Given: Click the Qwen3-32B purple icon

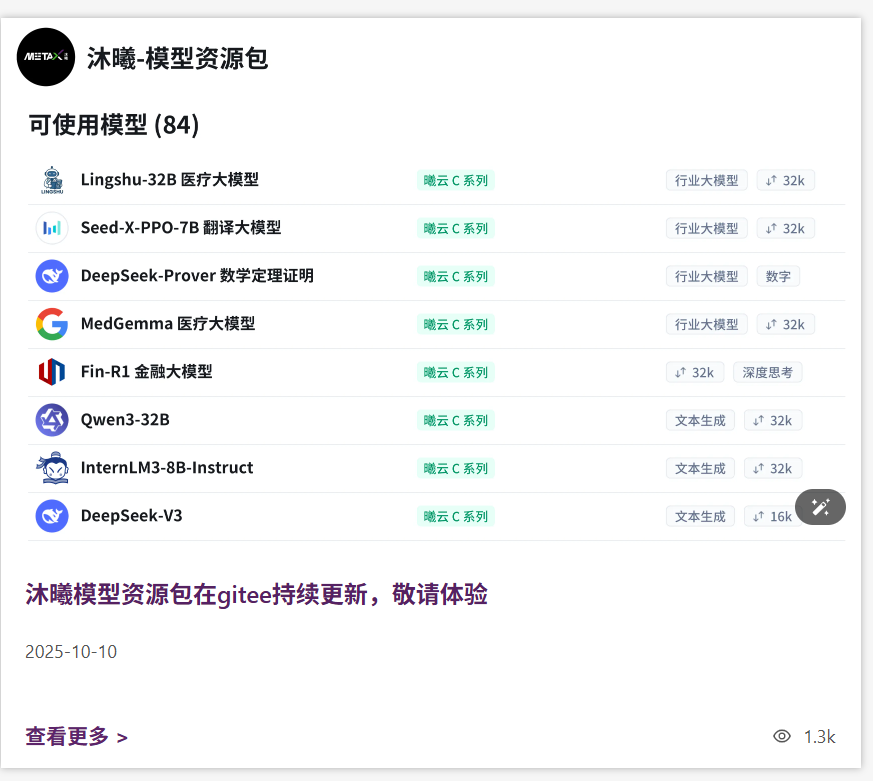Looking at the screenshot, I should [x=52, y=420].
